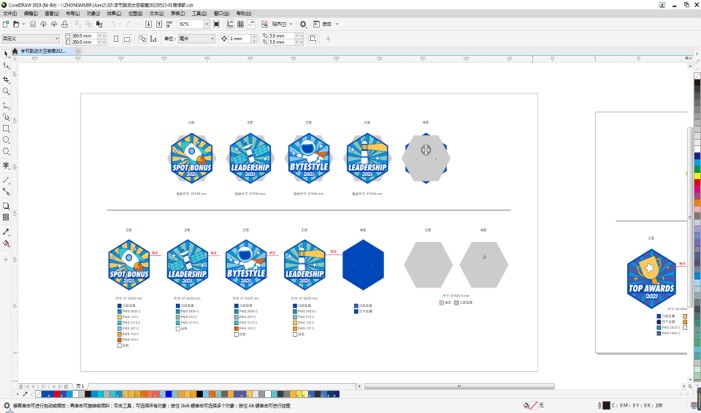Click the Export icon
This screenshot has height=413, width=701.
(159, 24)
